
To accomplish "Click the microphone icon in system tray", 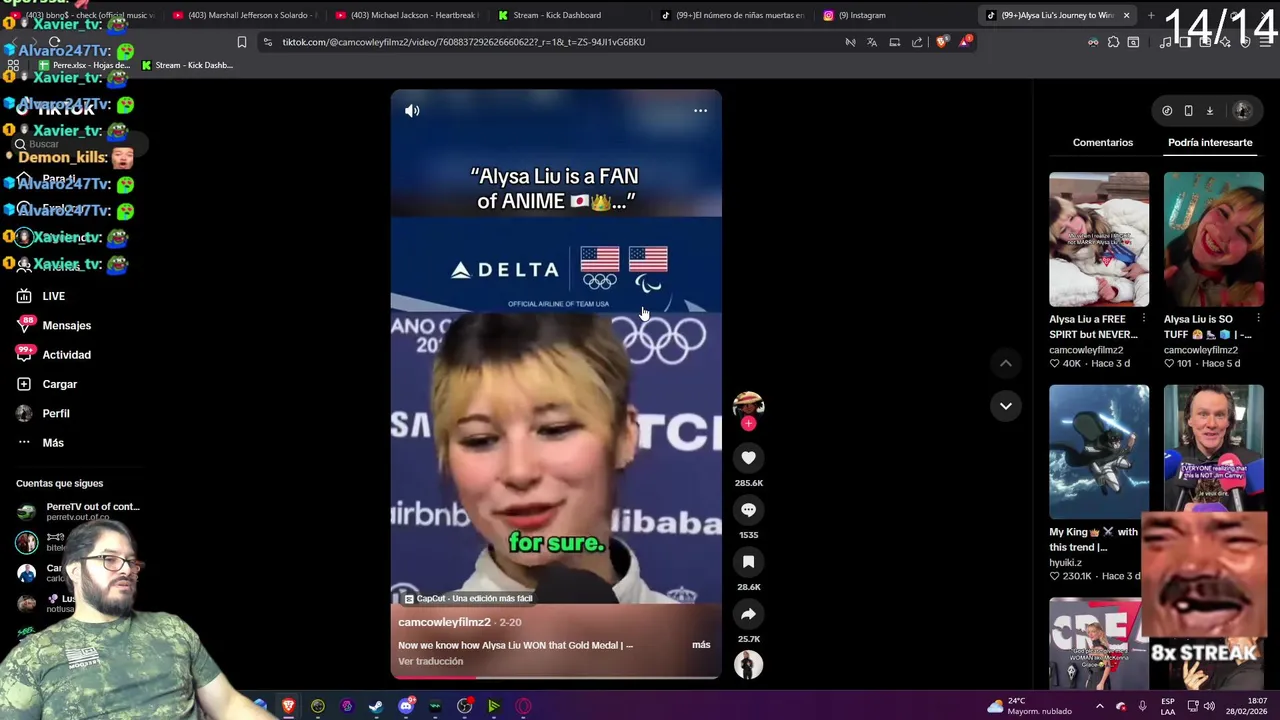I will (1142, 707).
